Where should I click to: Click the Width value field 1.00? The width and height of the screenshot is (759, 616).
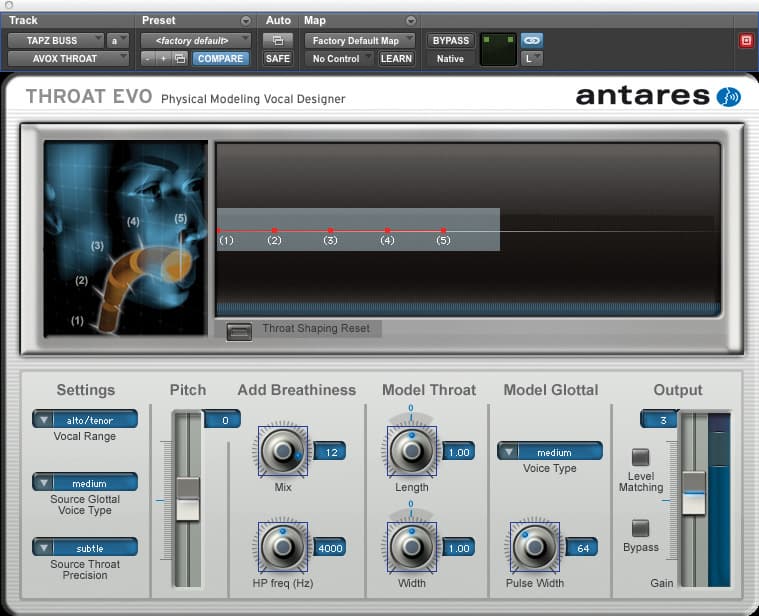tap(459, 548)
